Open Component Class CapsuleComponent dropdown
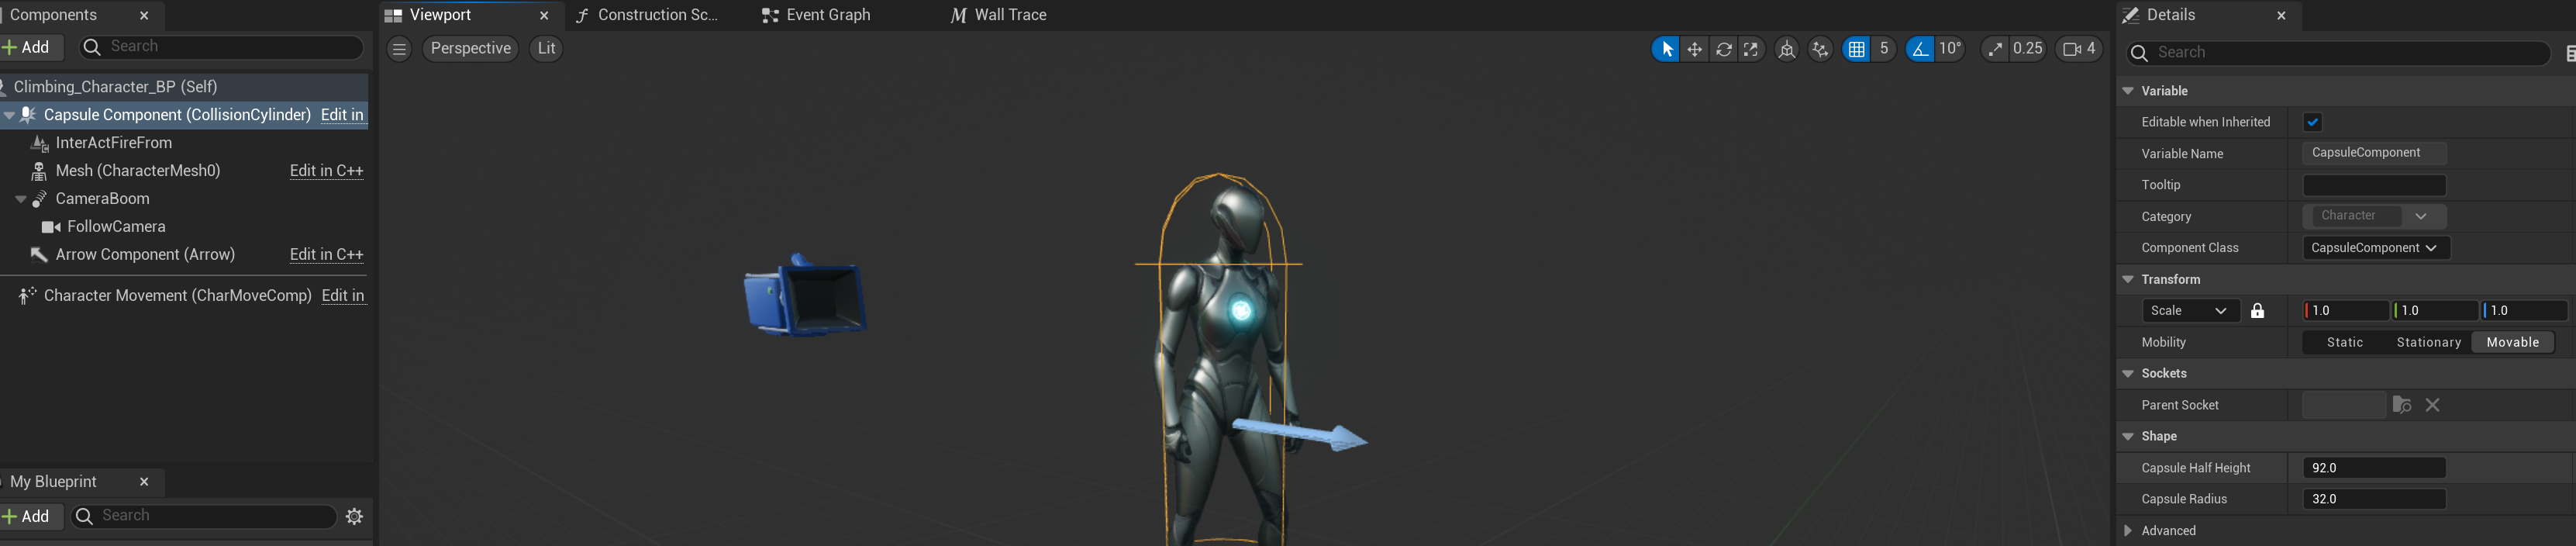This screenshot has height=546, width=2576. tap(2376, 248)
